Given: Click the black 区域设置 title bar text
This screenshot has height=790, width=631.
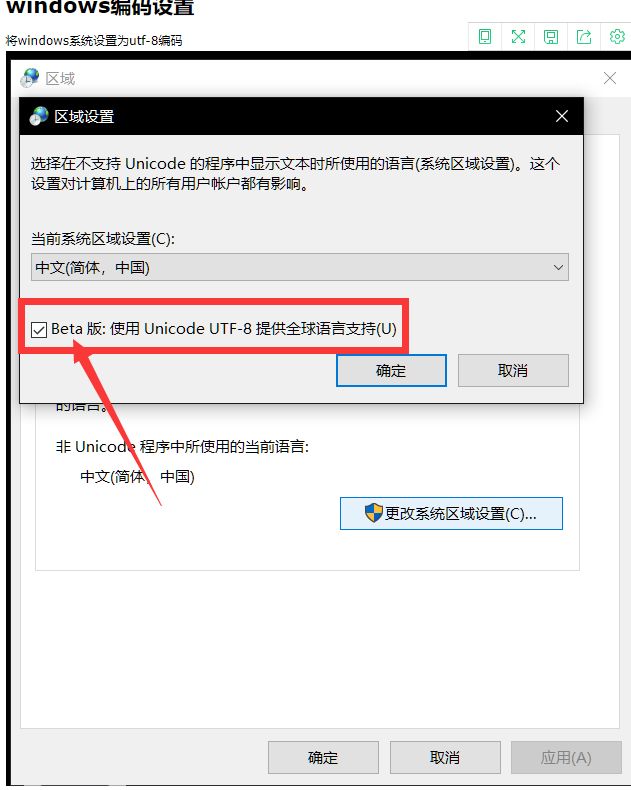Looking at the screenshot, I should (x=84, y=116).
